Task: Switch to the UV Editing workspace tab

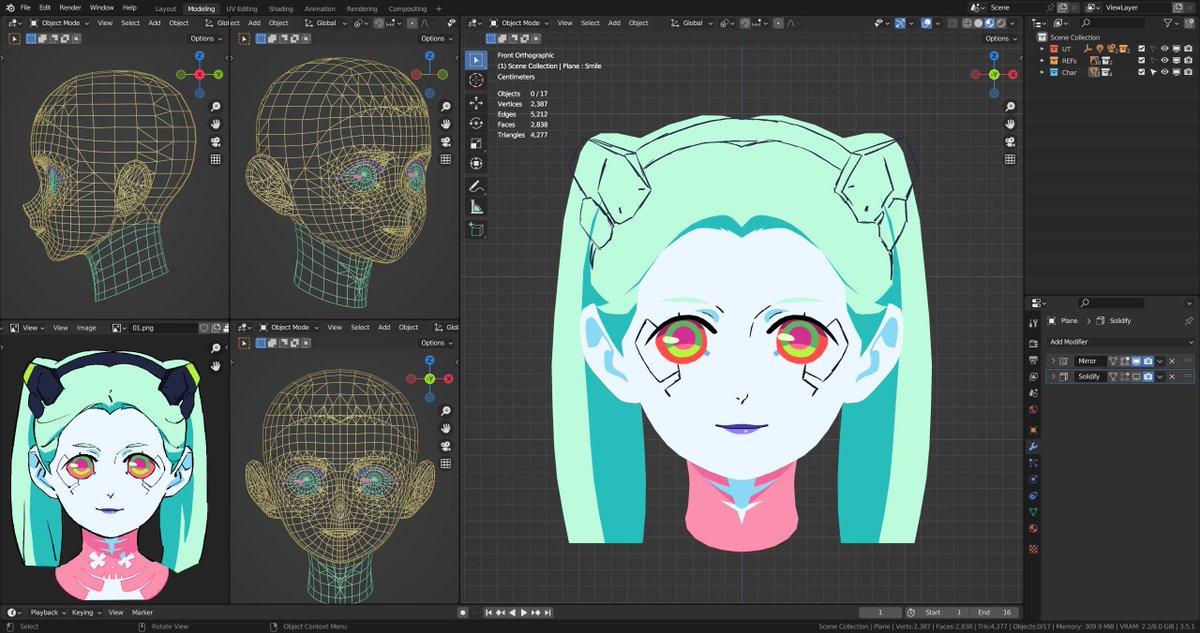Action: 242,9
